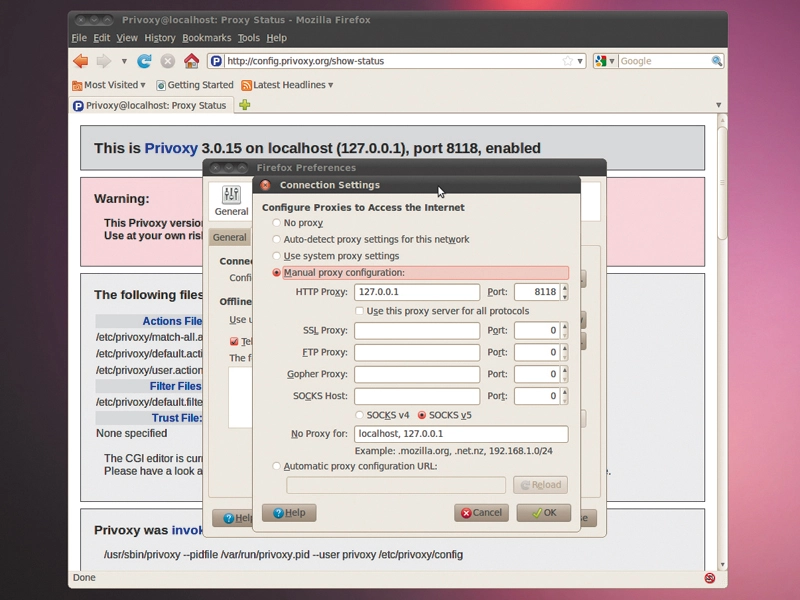Click the search magnifier icon in the Google box
800x600 pixels.
717,61
